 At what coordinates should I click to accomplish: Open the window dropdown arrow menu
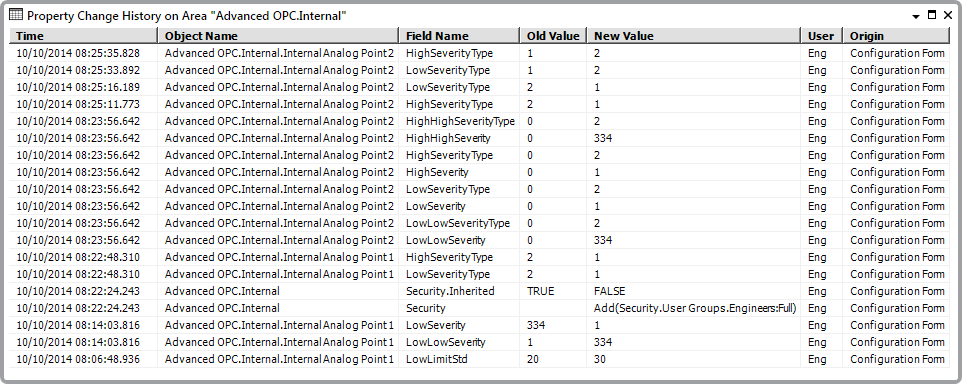tap(917, 17)
